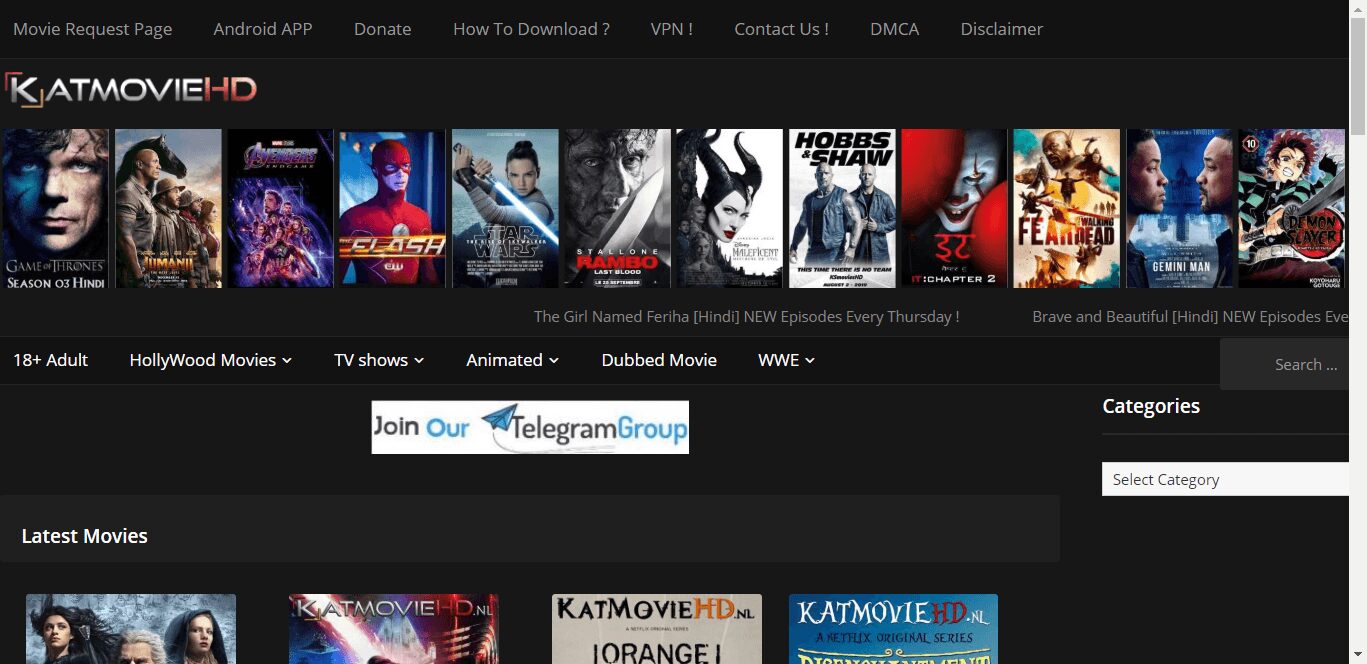Click Join Our Telegram Group banner
The height and width of the screenshot is (664, 1367).
coord(530,427)
